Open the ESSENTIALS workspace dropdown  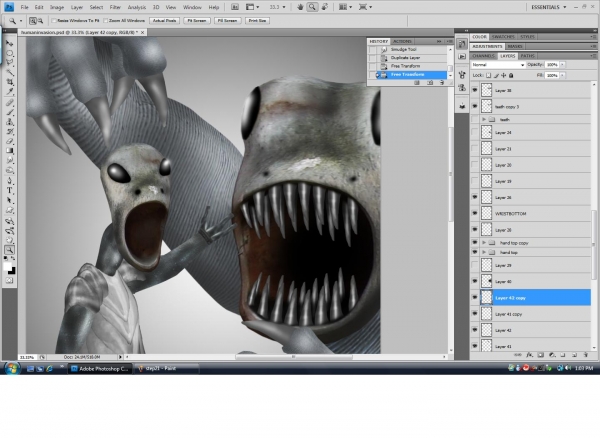[549, 7]
